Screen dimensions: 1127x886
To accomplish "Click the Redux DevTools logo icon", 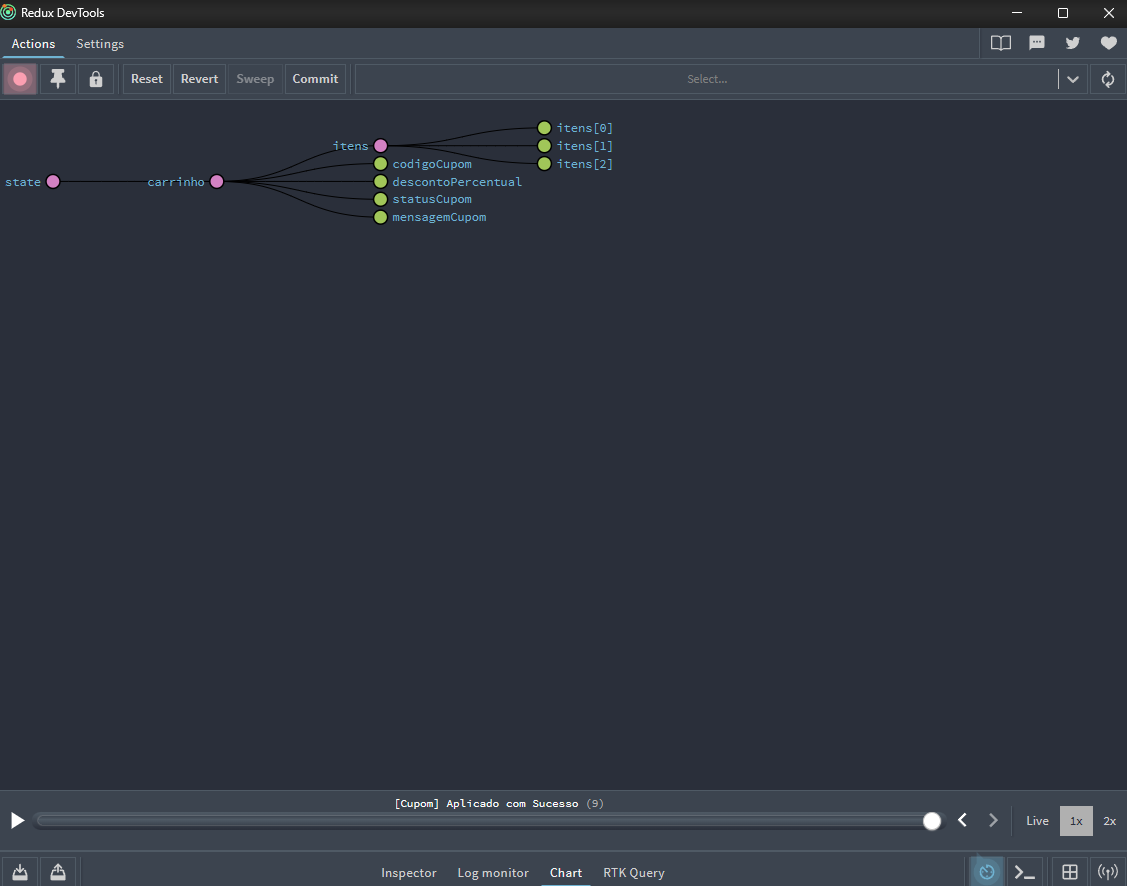I will 9,13.
